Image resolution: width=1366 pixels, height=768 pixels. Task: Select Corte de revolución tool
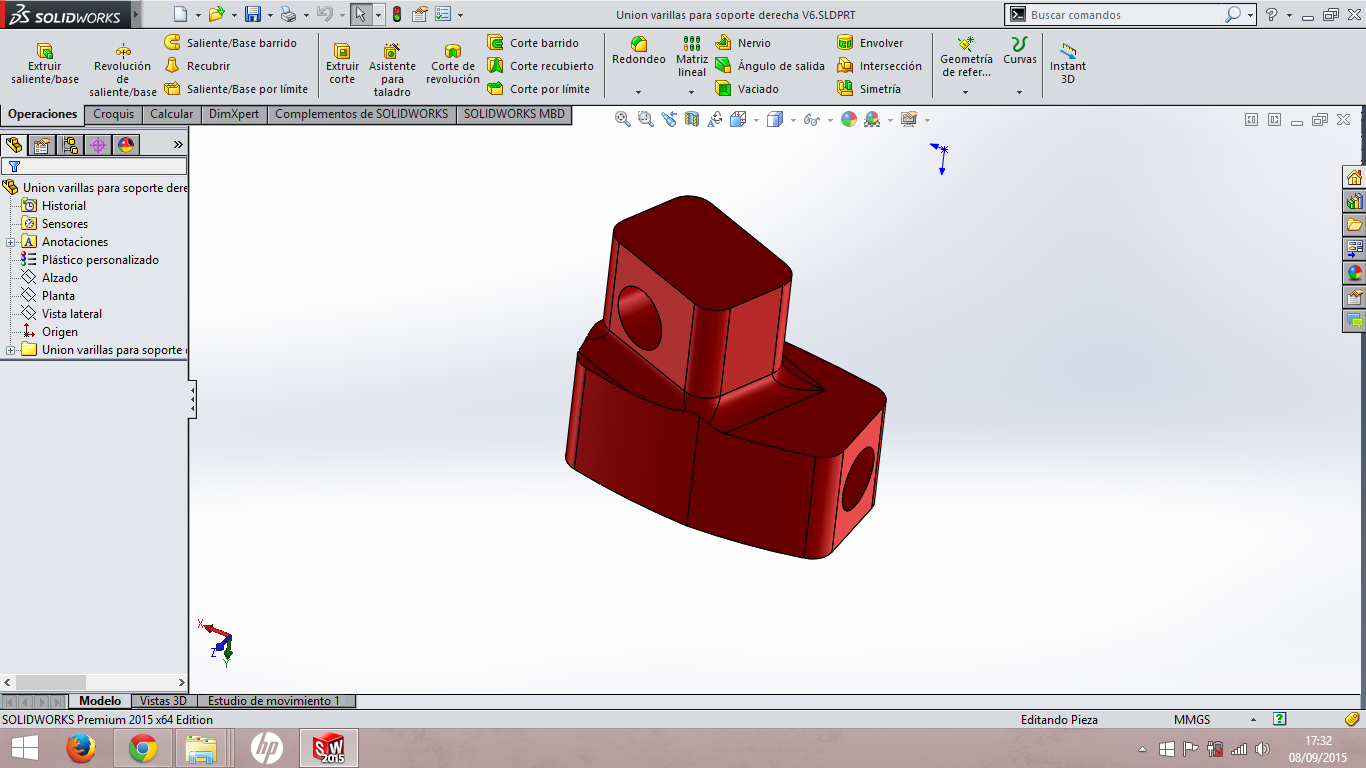click(x=453, y=65)
